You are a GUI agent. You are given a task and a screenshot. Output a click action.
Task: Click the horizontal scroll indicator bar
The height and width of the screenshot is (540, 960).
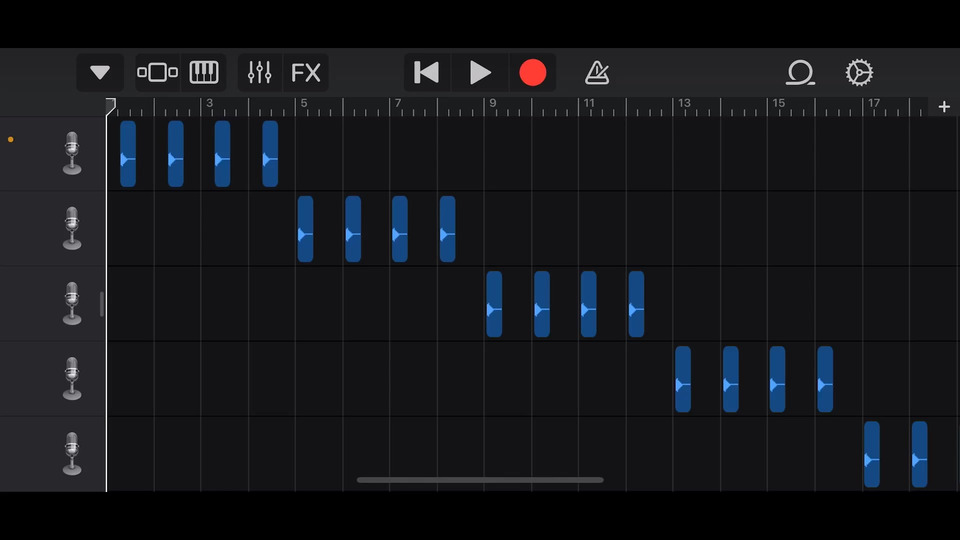pyautogui.click(x=480, y=480)
